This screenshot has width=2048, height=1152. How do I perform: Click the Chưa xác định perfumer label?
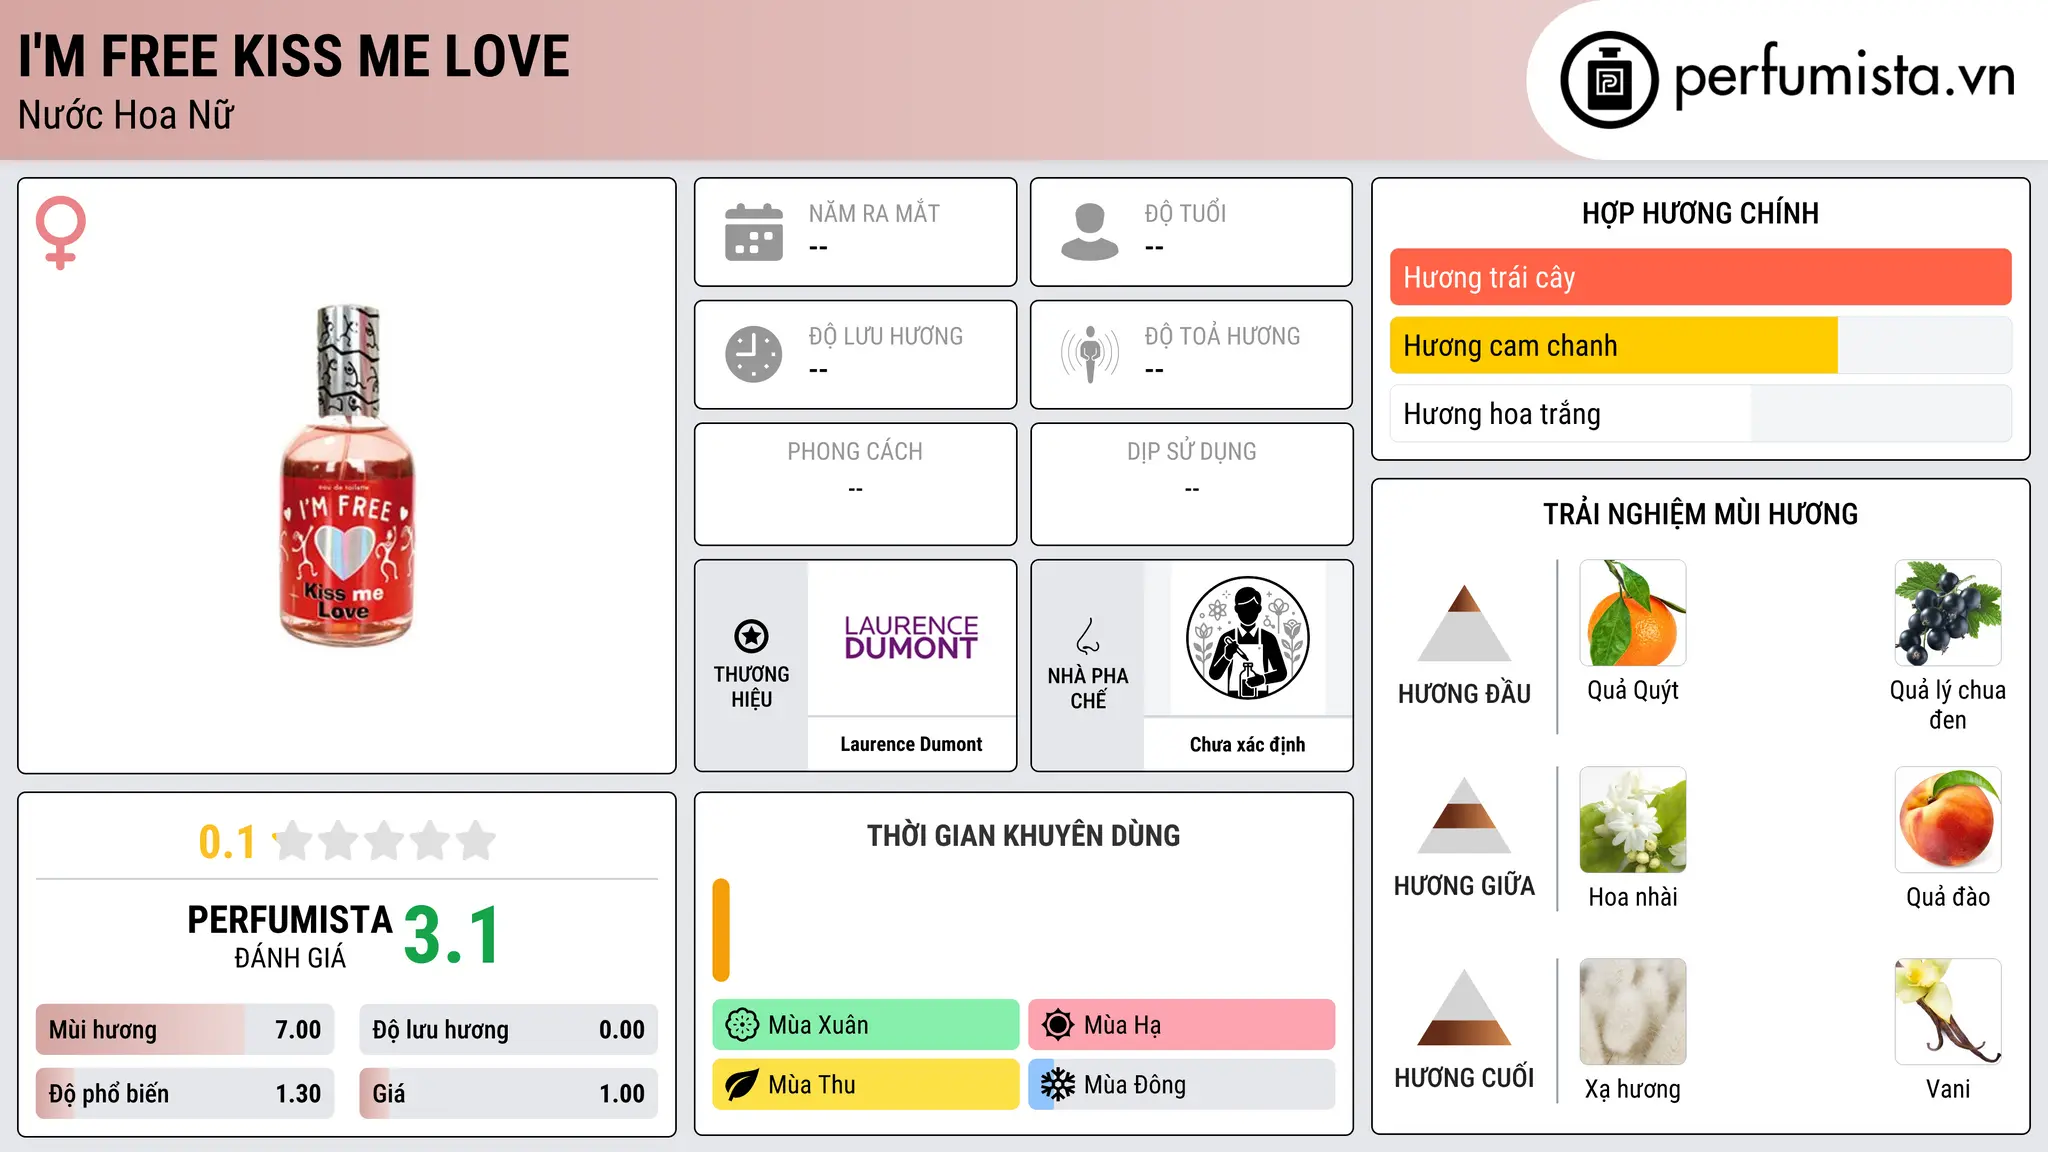pyautogui.click(x=1247, y=745)
